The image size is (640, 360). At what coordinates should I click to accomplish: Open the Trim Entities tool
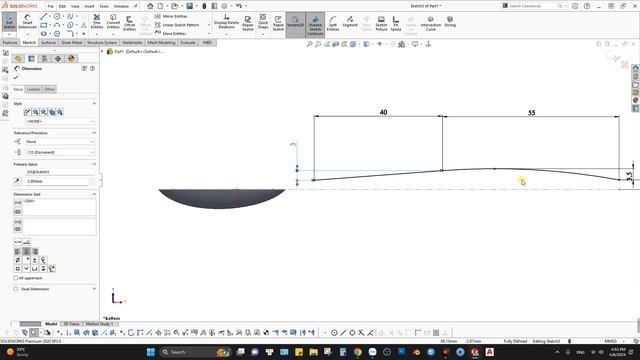click(97, 21)
